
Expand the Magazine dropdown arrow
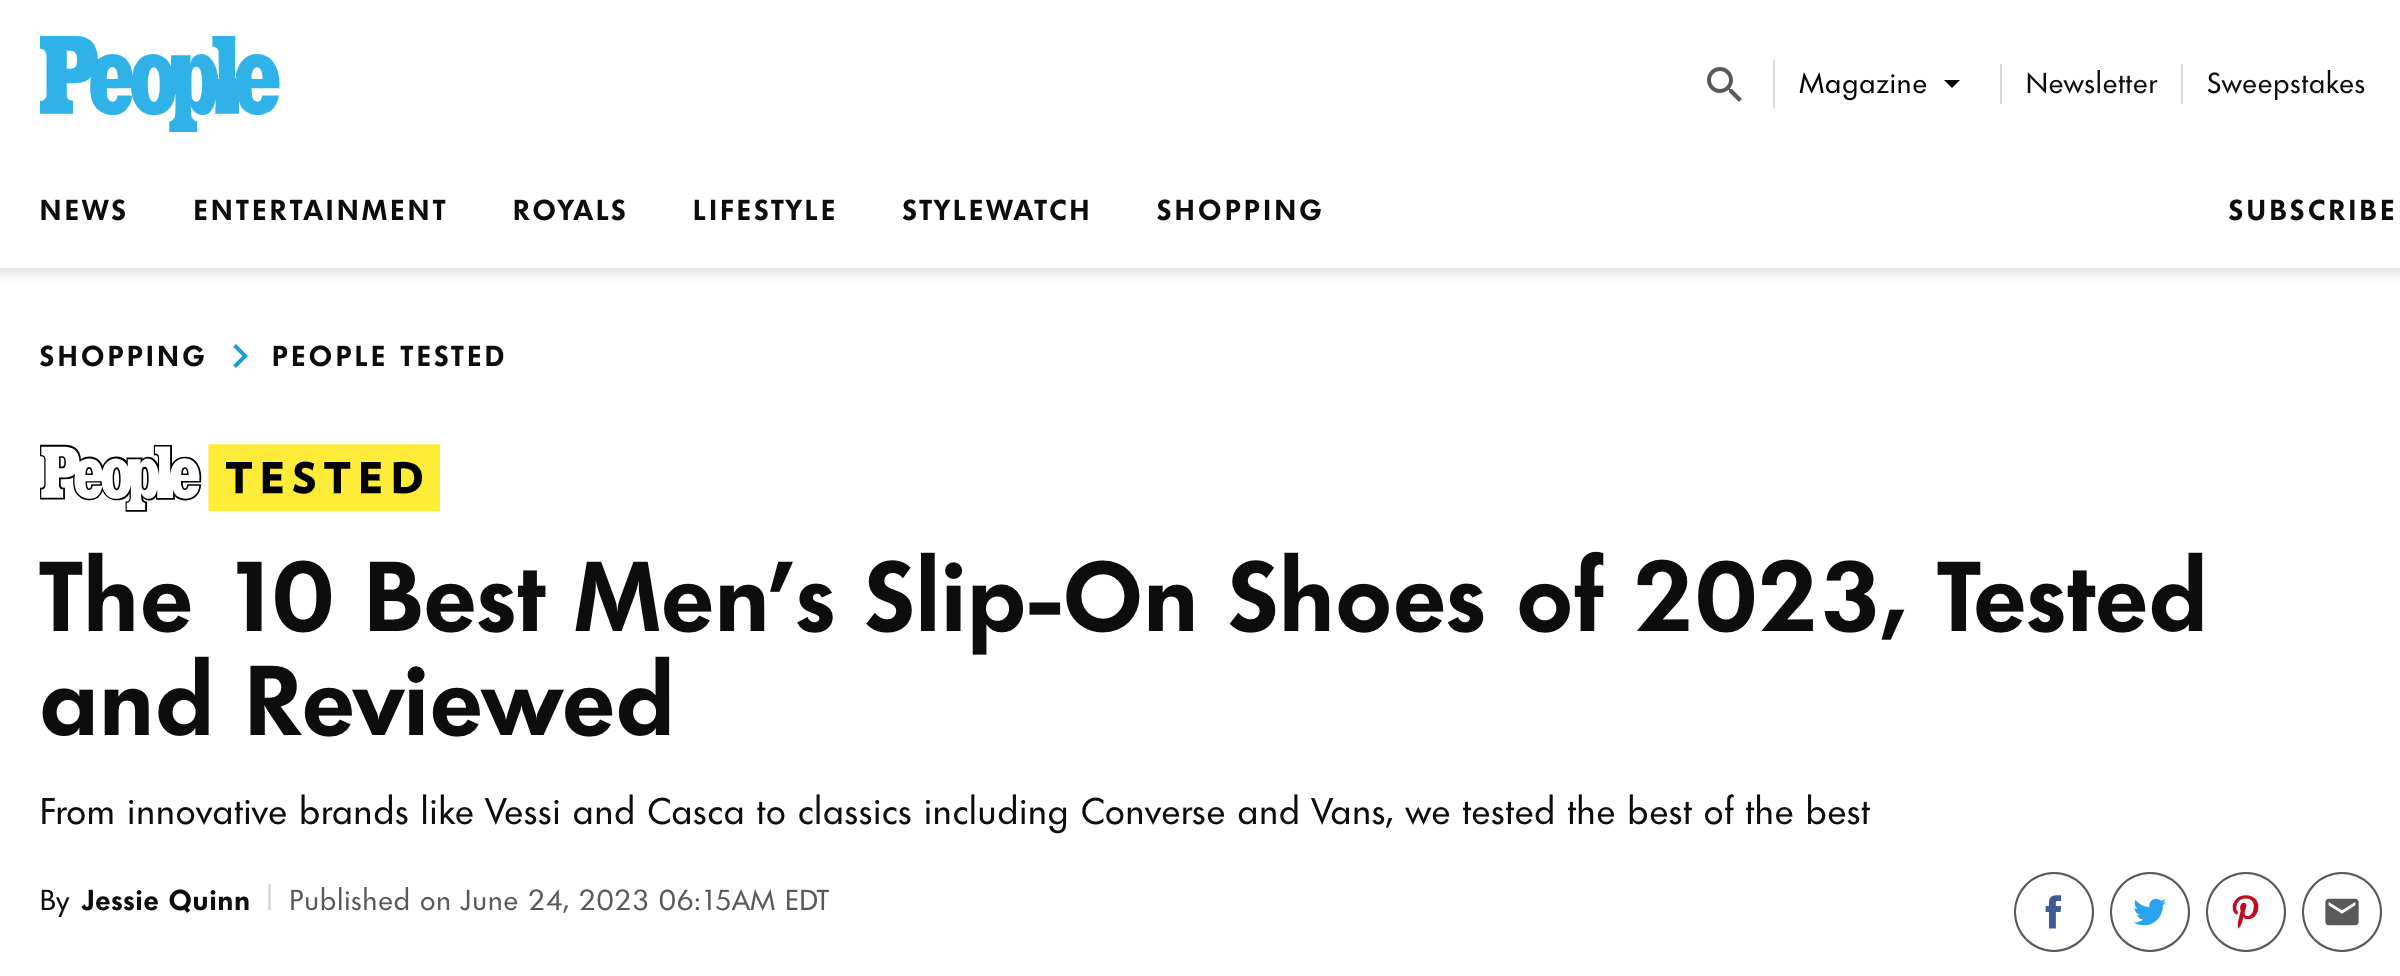coord(1952,84)
